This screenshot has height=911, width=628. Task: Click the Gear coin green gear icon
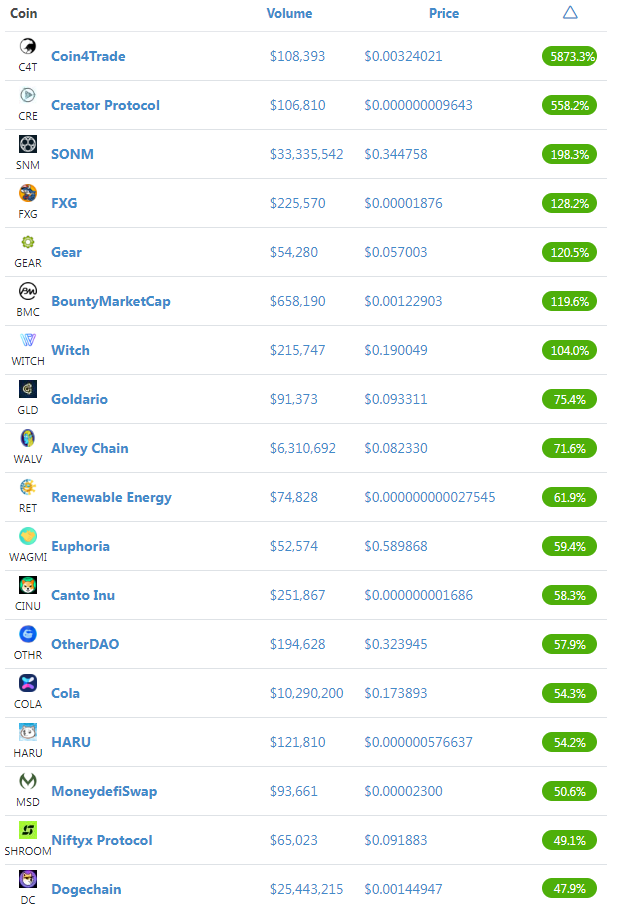click(x=28, y=242)
